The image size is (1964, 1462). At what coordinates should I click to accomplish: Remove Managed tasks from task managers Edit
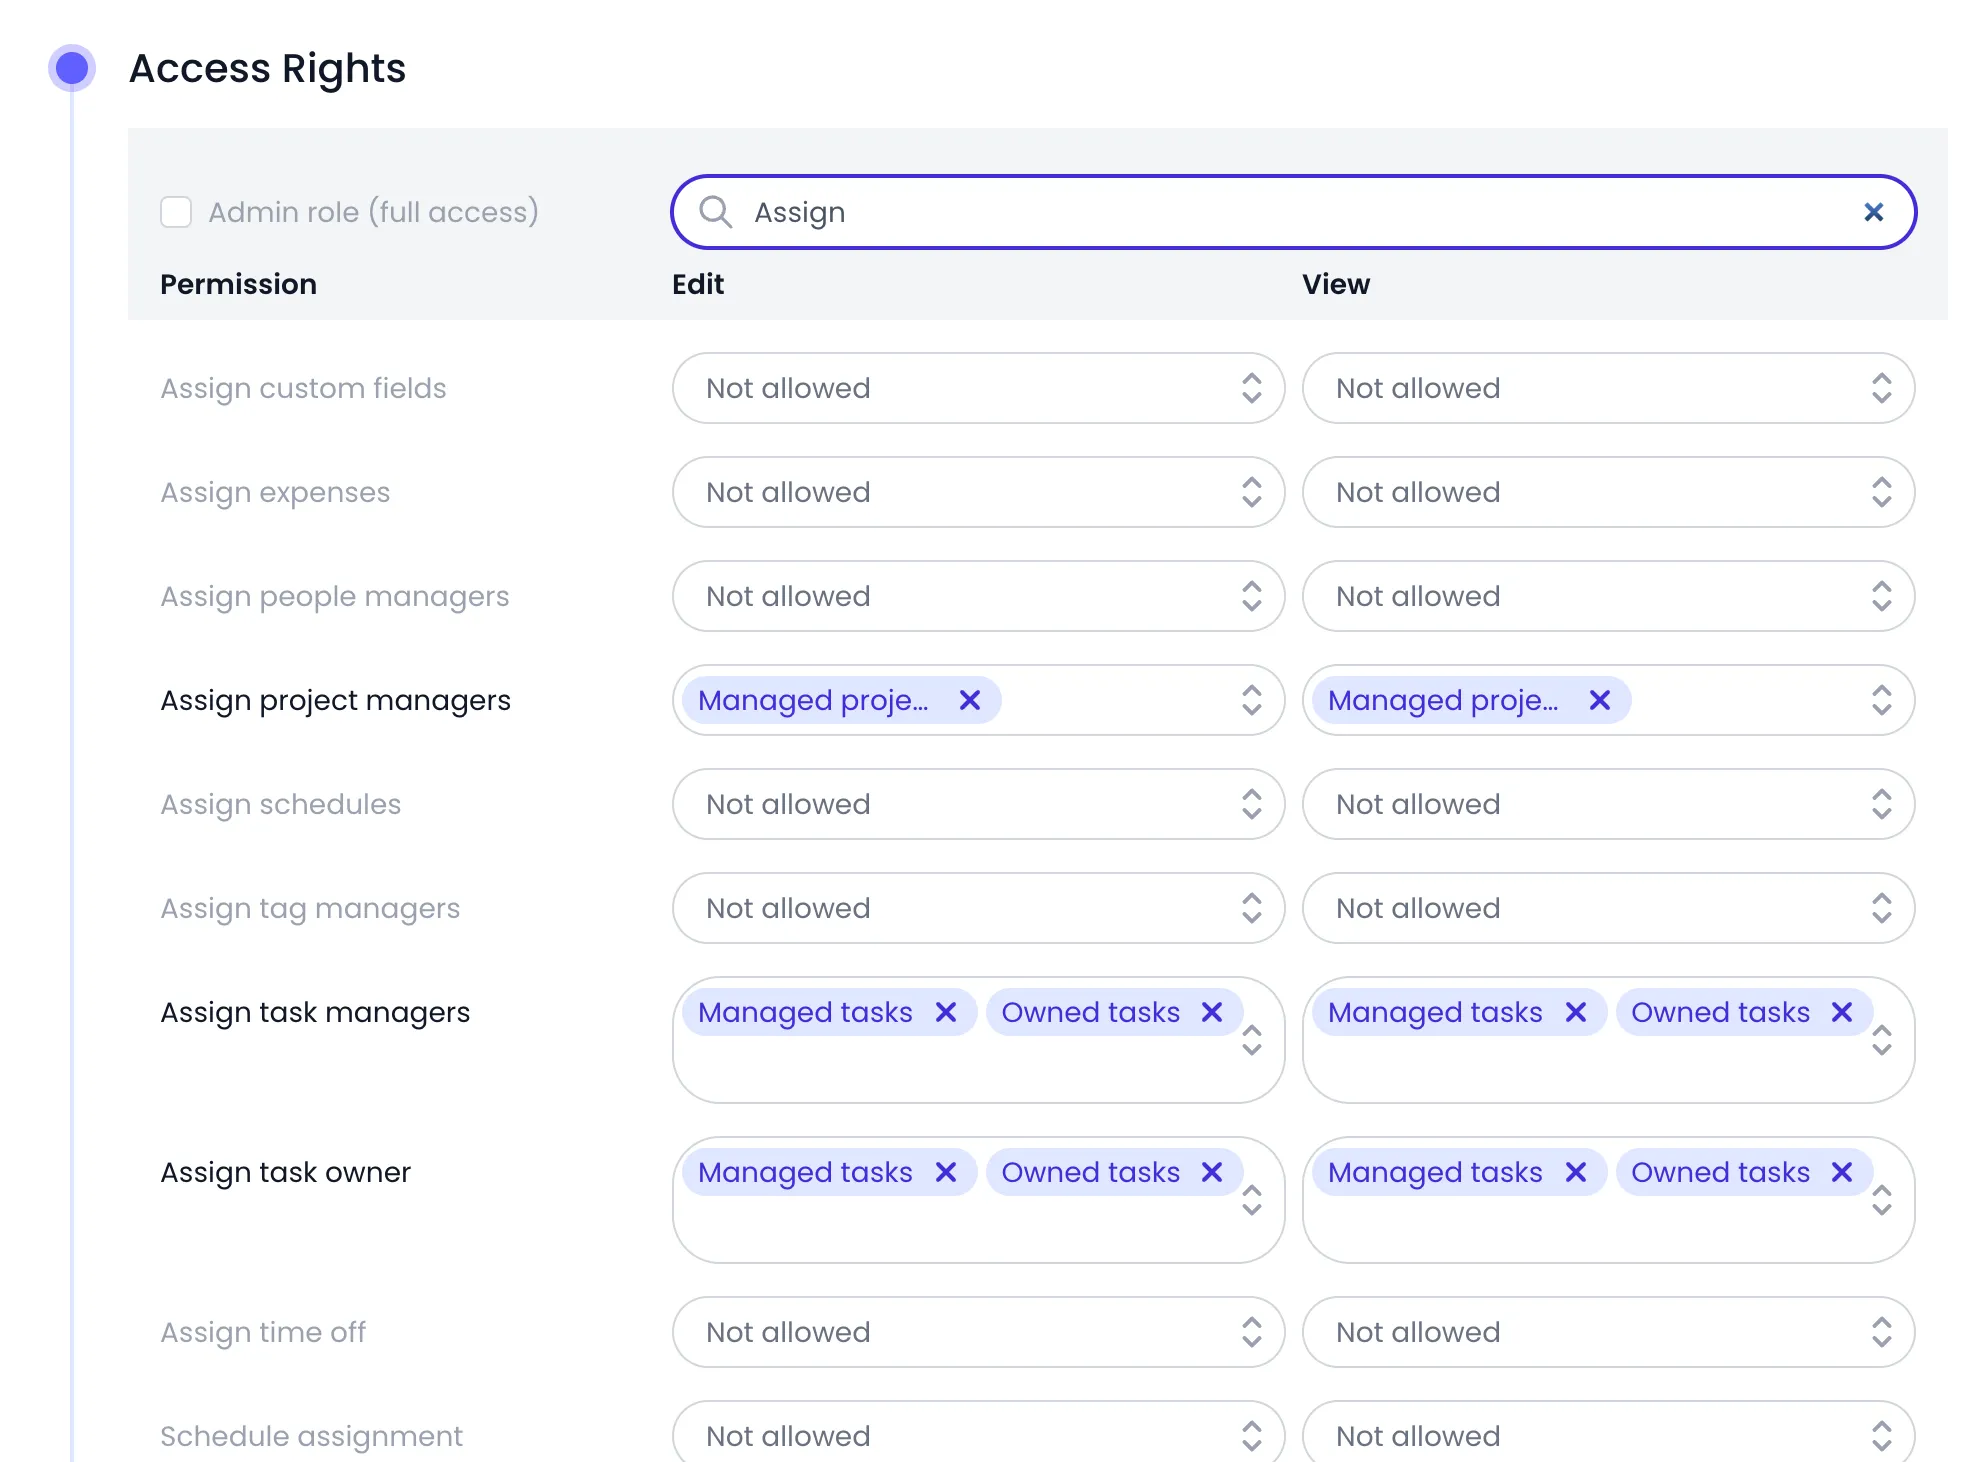tap(945, 1012)
